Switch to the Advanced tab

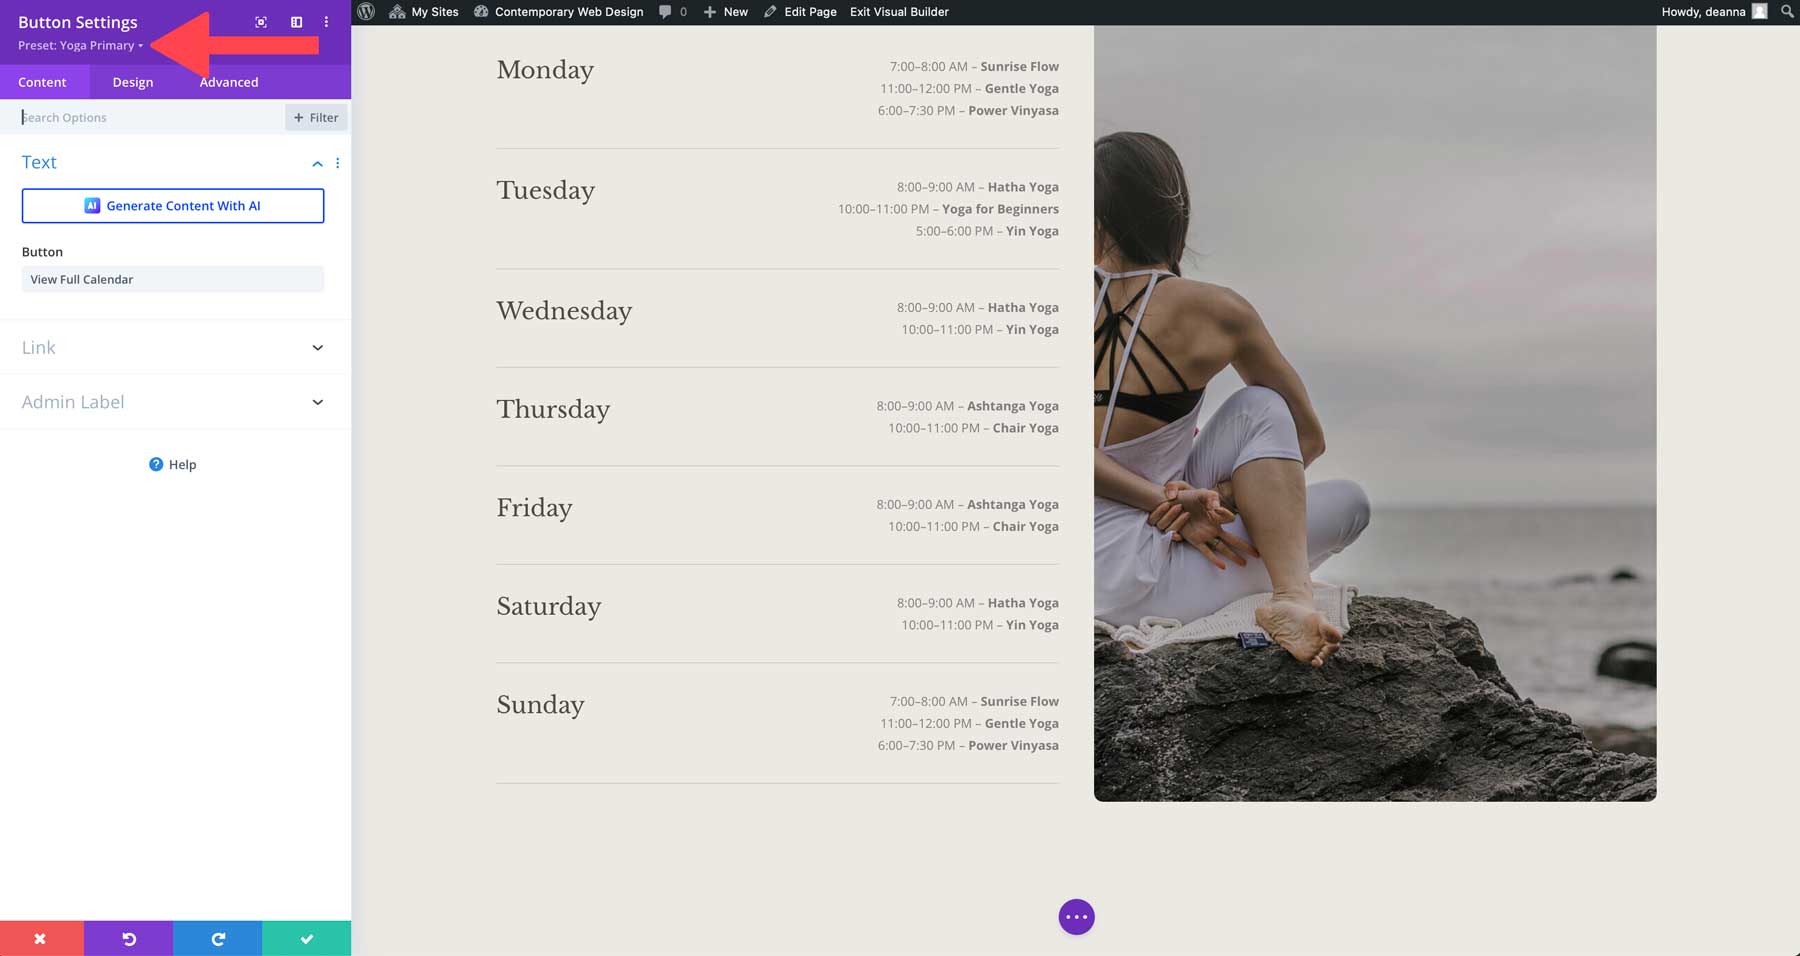[228, 82]
